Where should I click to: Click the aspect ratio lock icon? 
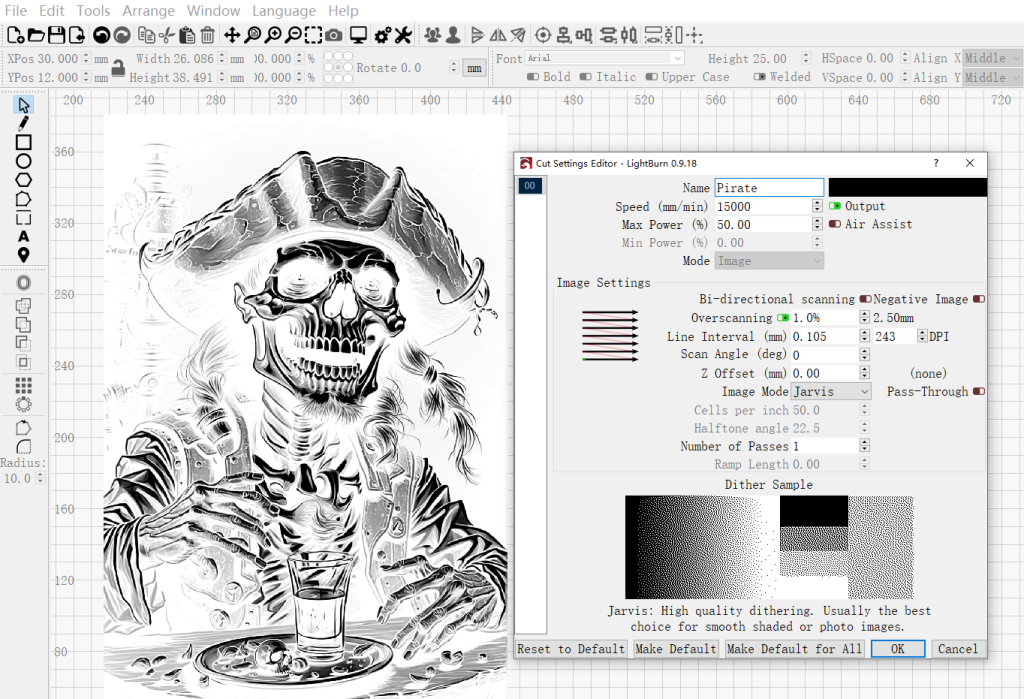point(118,68)
